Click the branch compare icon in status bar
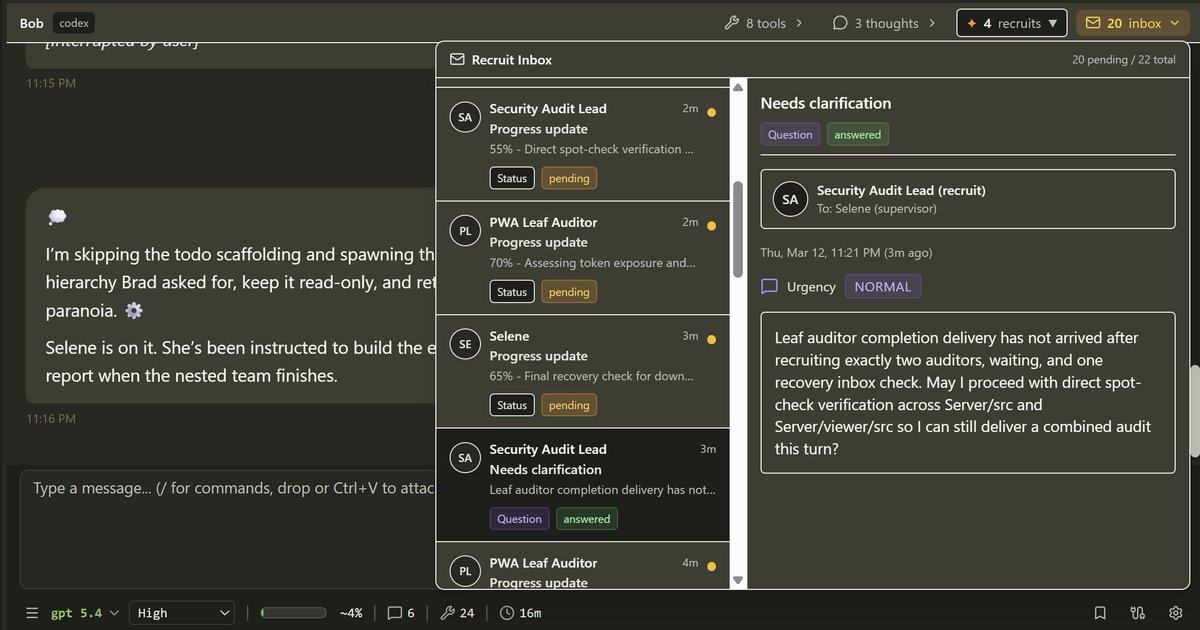This screenshot has height=630, width=1200. (1138, 613)
